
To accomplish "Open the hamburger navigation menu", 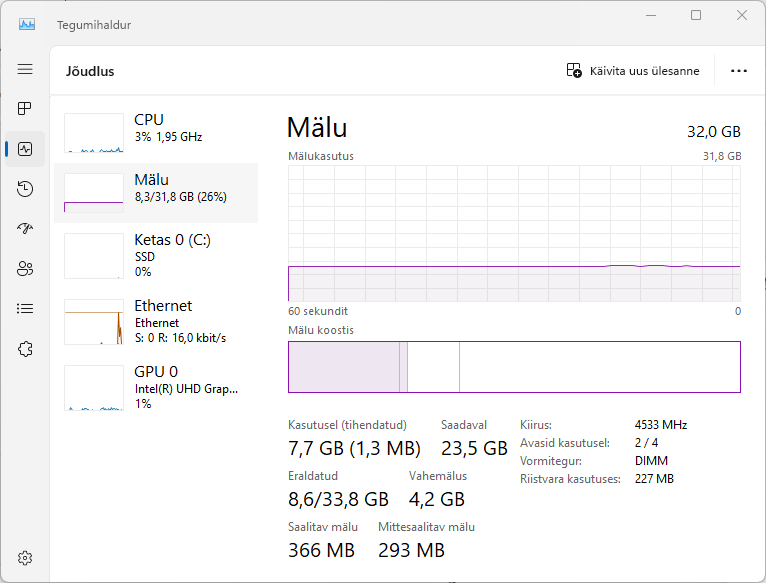I will tap(25, 69).
